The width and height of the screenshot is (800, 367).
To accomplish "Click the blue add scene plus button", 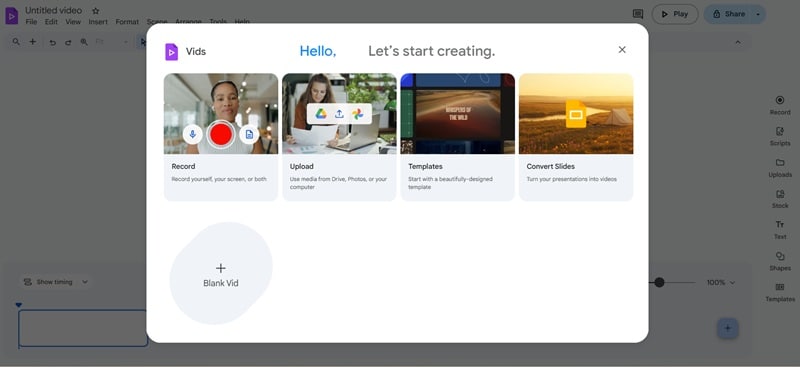I will click(x=728, y=328).
